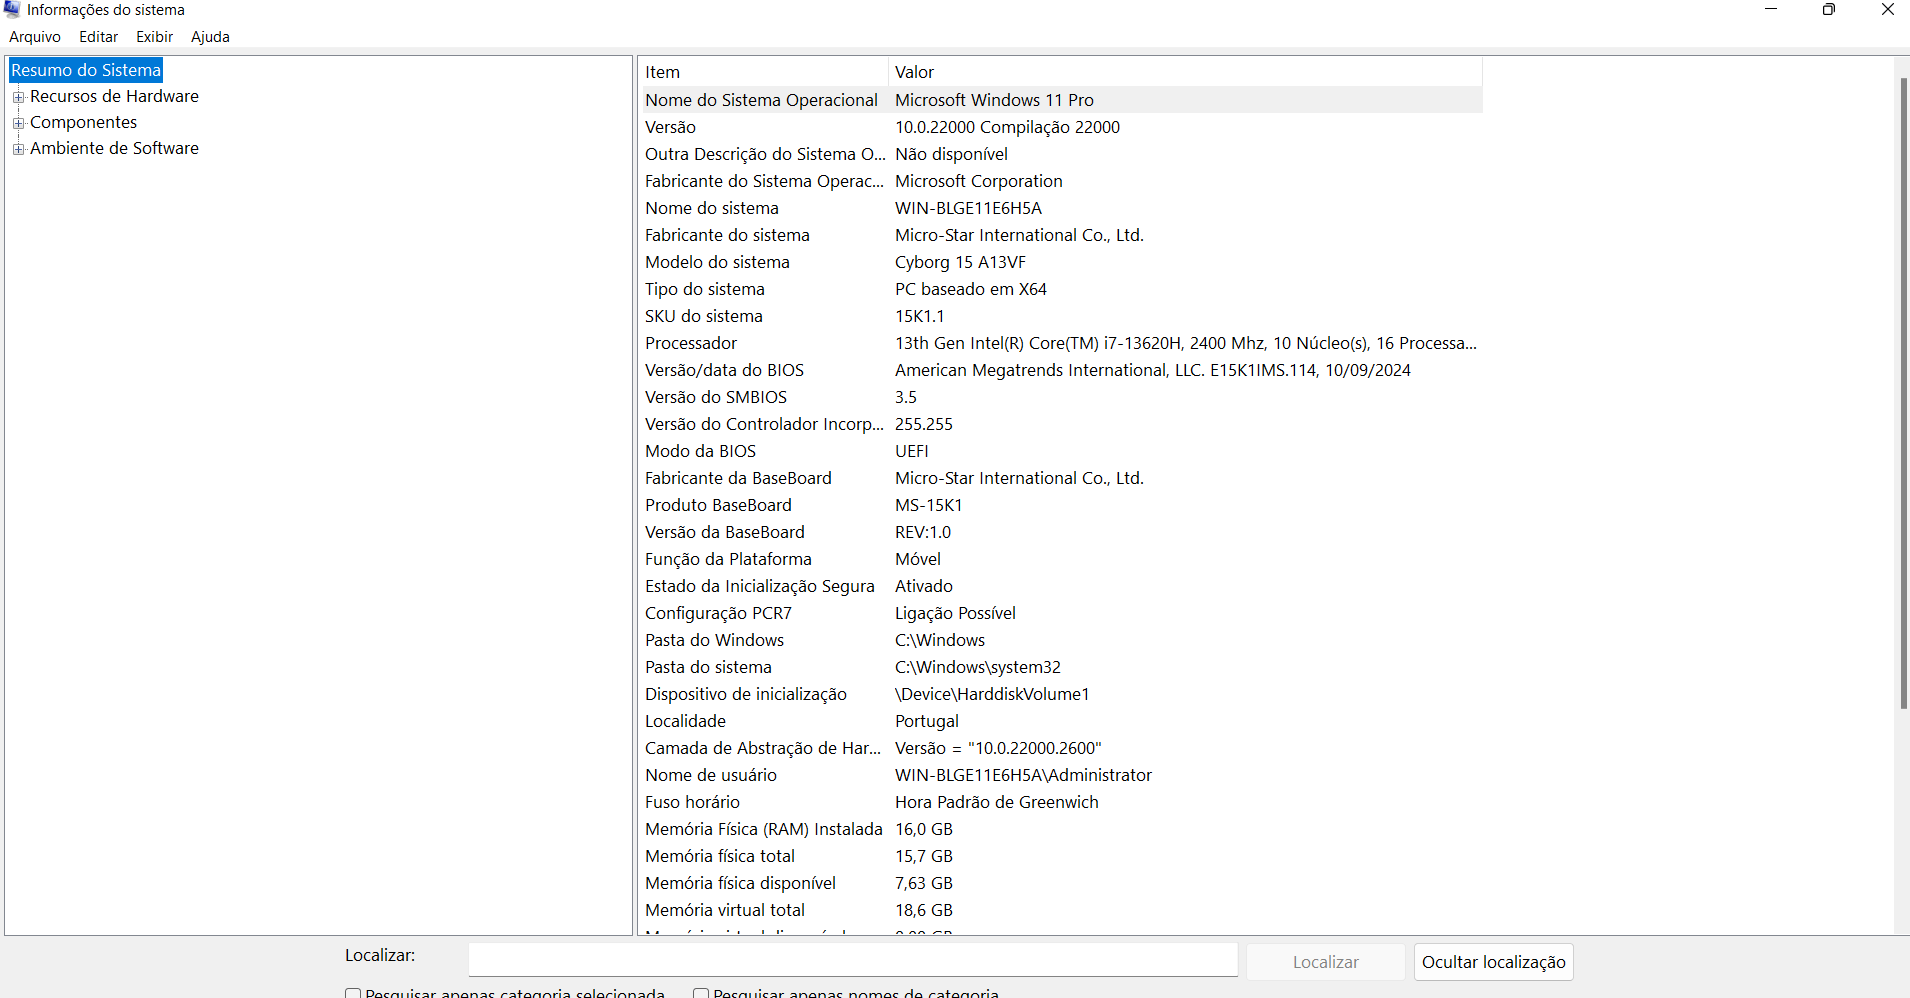Select Memória física total row

1060,856
